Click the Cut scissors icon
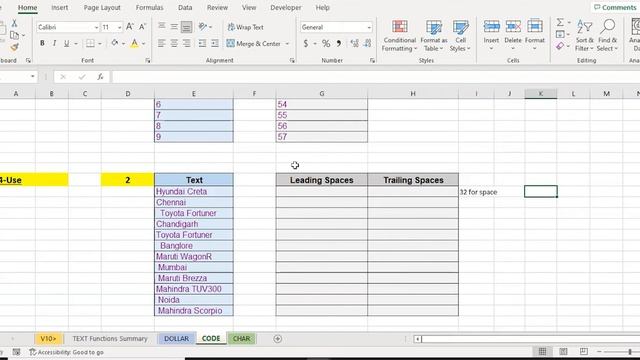Viewport: 640px width, 360px height. (x=14, y=23)
